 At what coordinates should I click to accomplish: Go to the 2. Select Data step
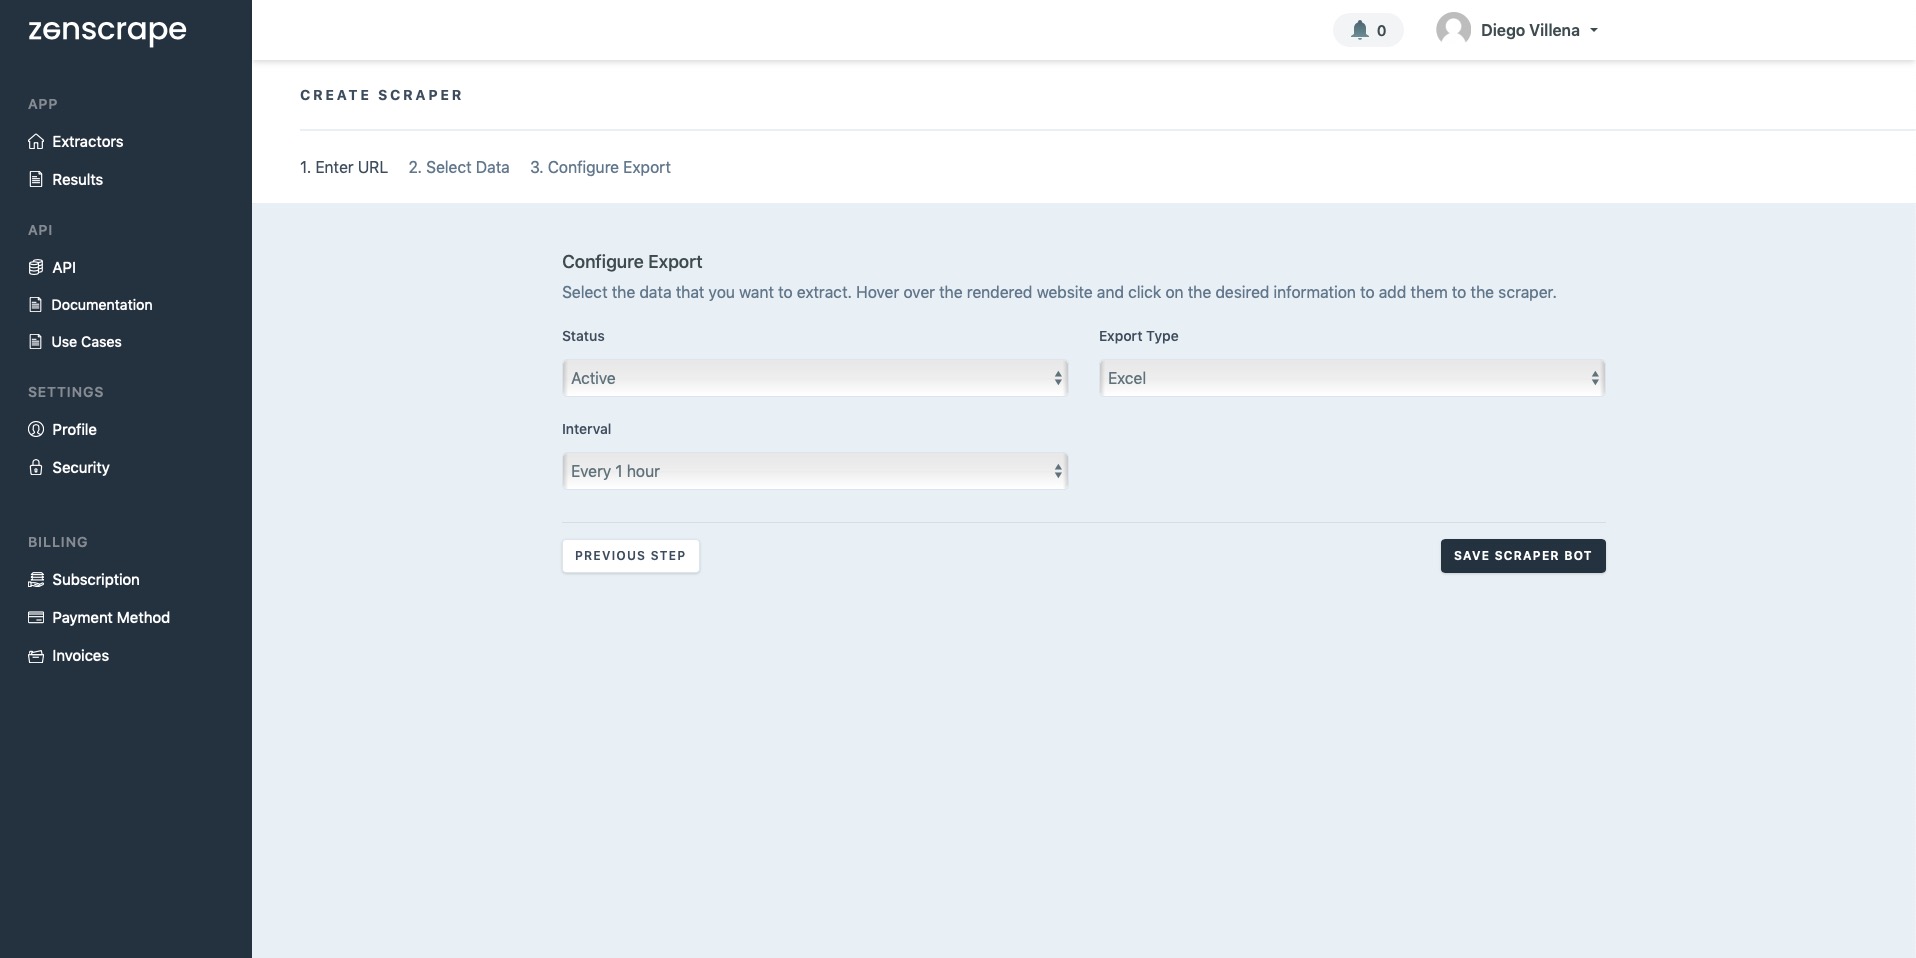[458, 167]
